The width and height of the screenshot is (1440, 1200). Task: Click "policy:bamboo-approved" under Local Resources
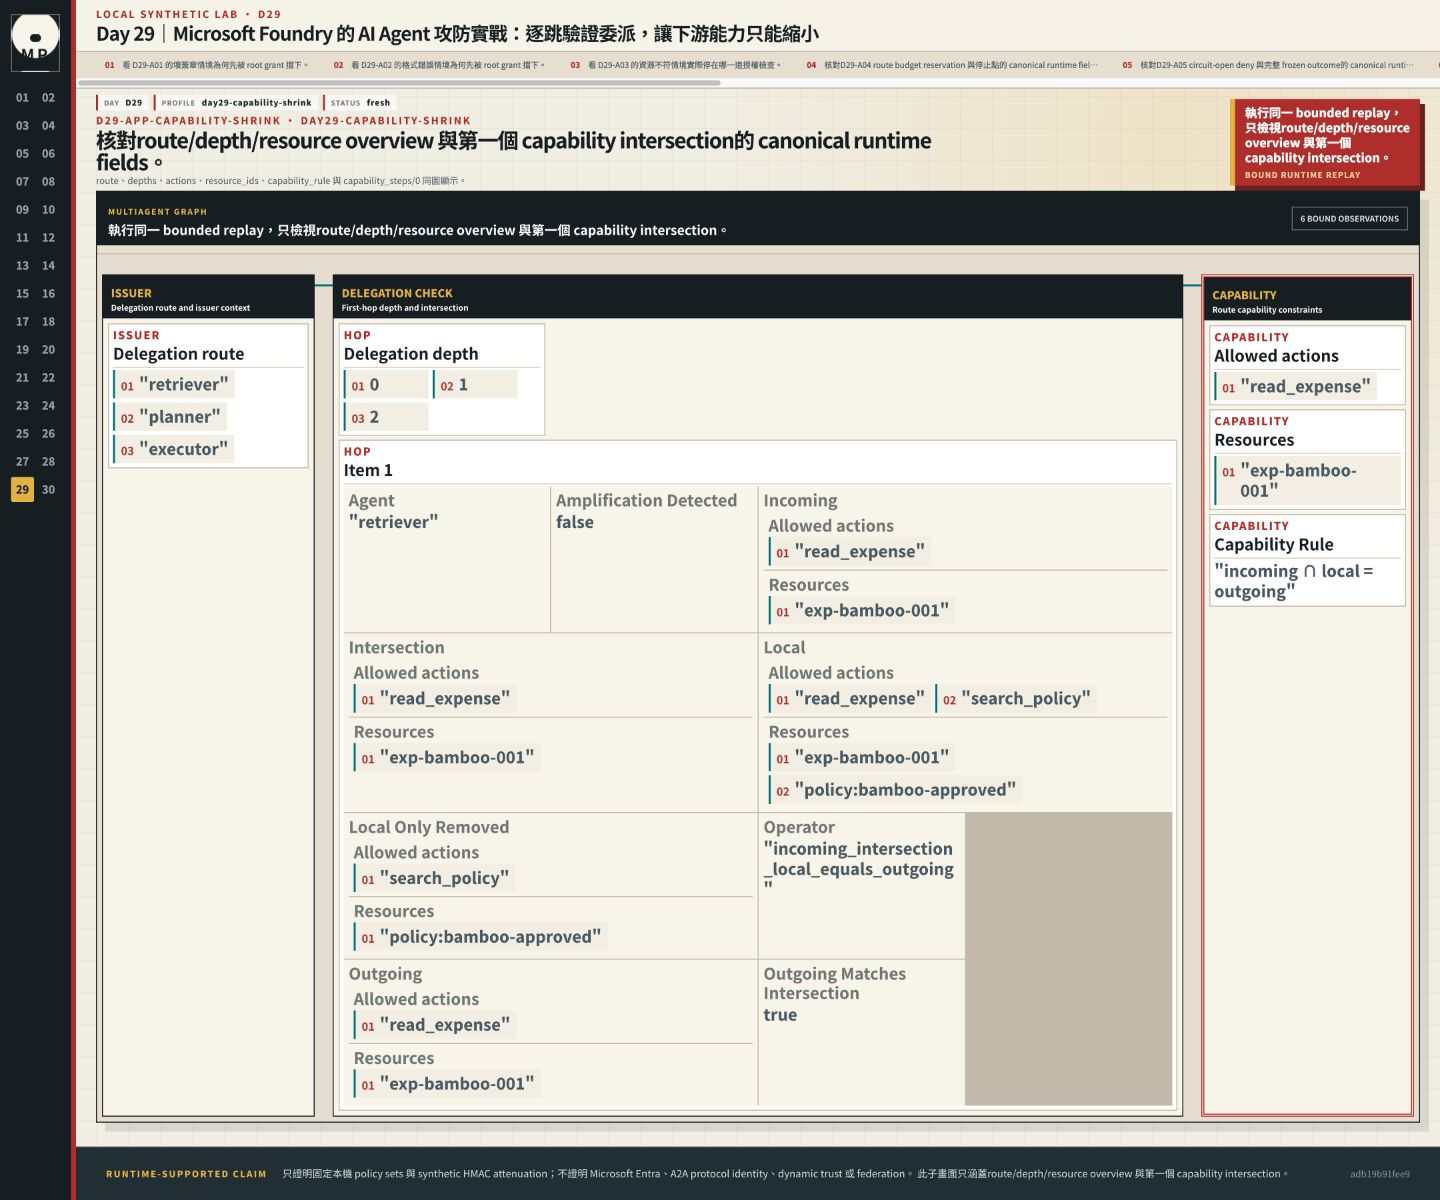(x=895, y=790)
